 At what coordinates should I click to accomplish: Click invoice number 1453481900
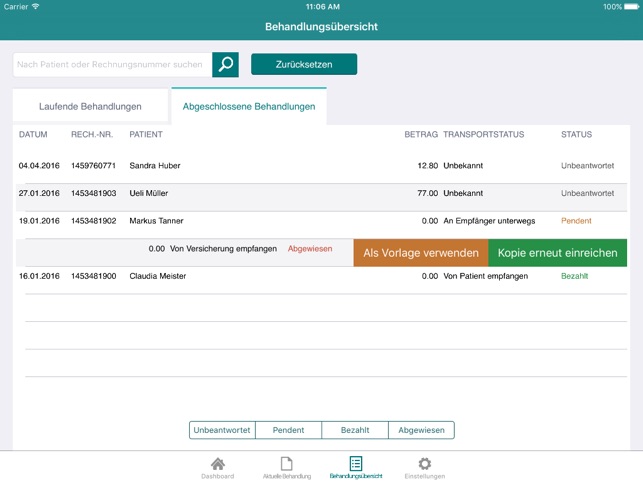[93, 276]
